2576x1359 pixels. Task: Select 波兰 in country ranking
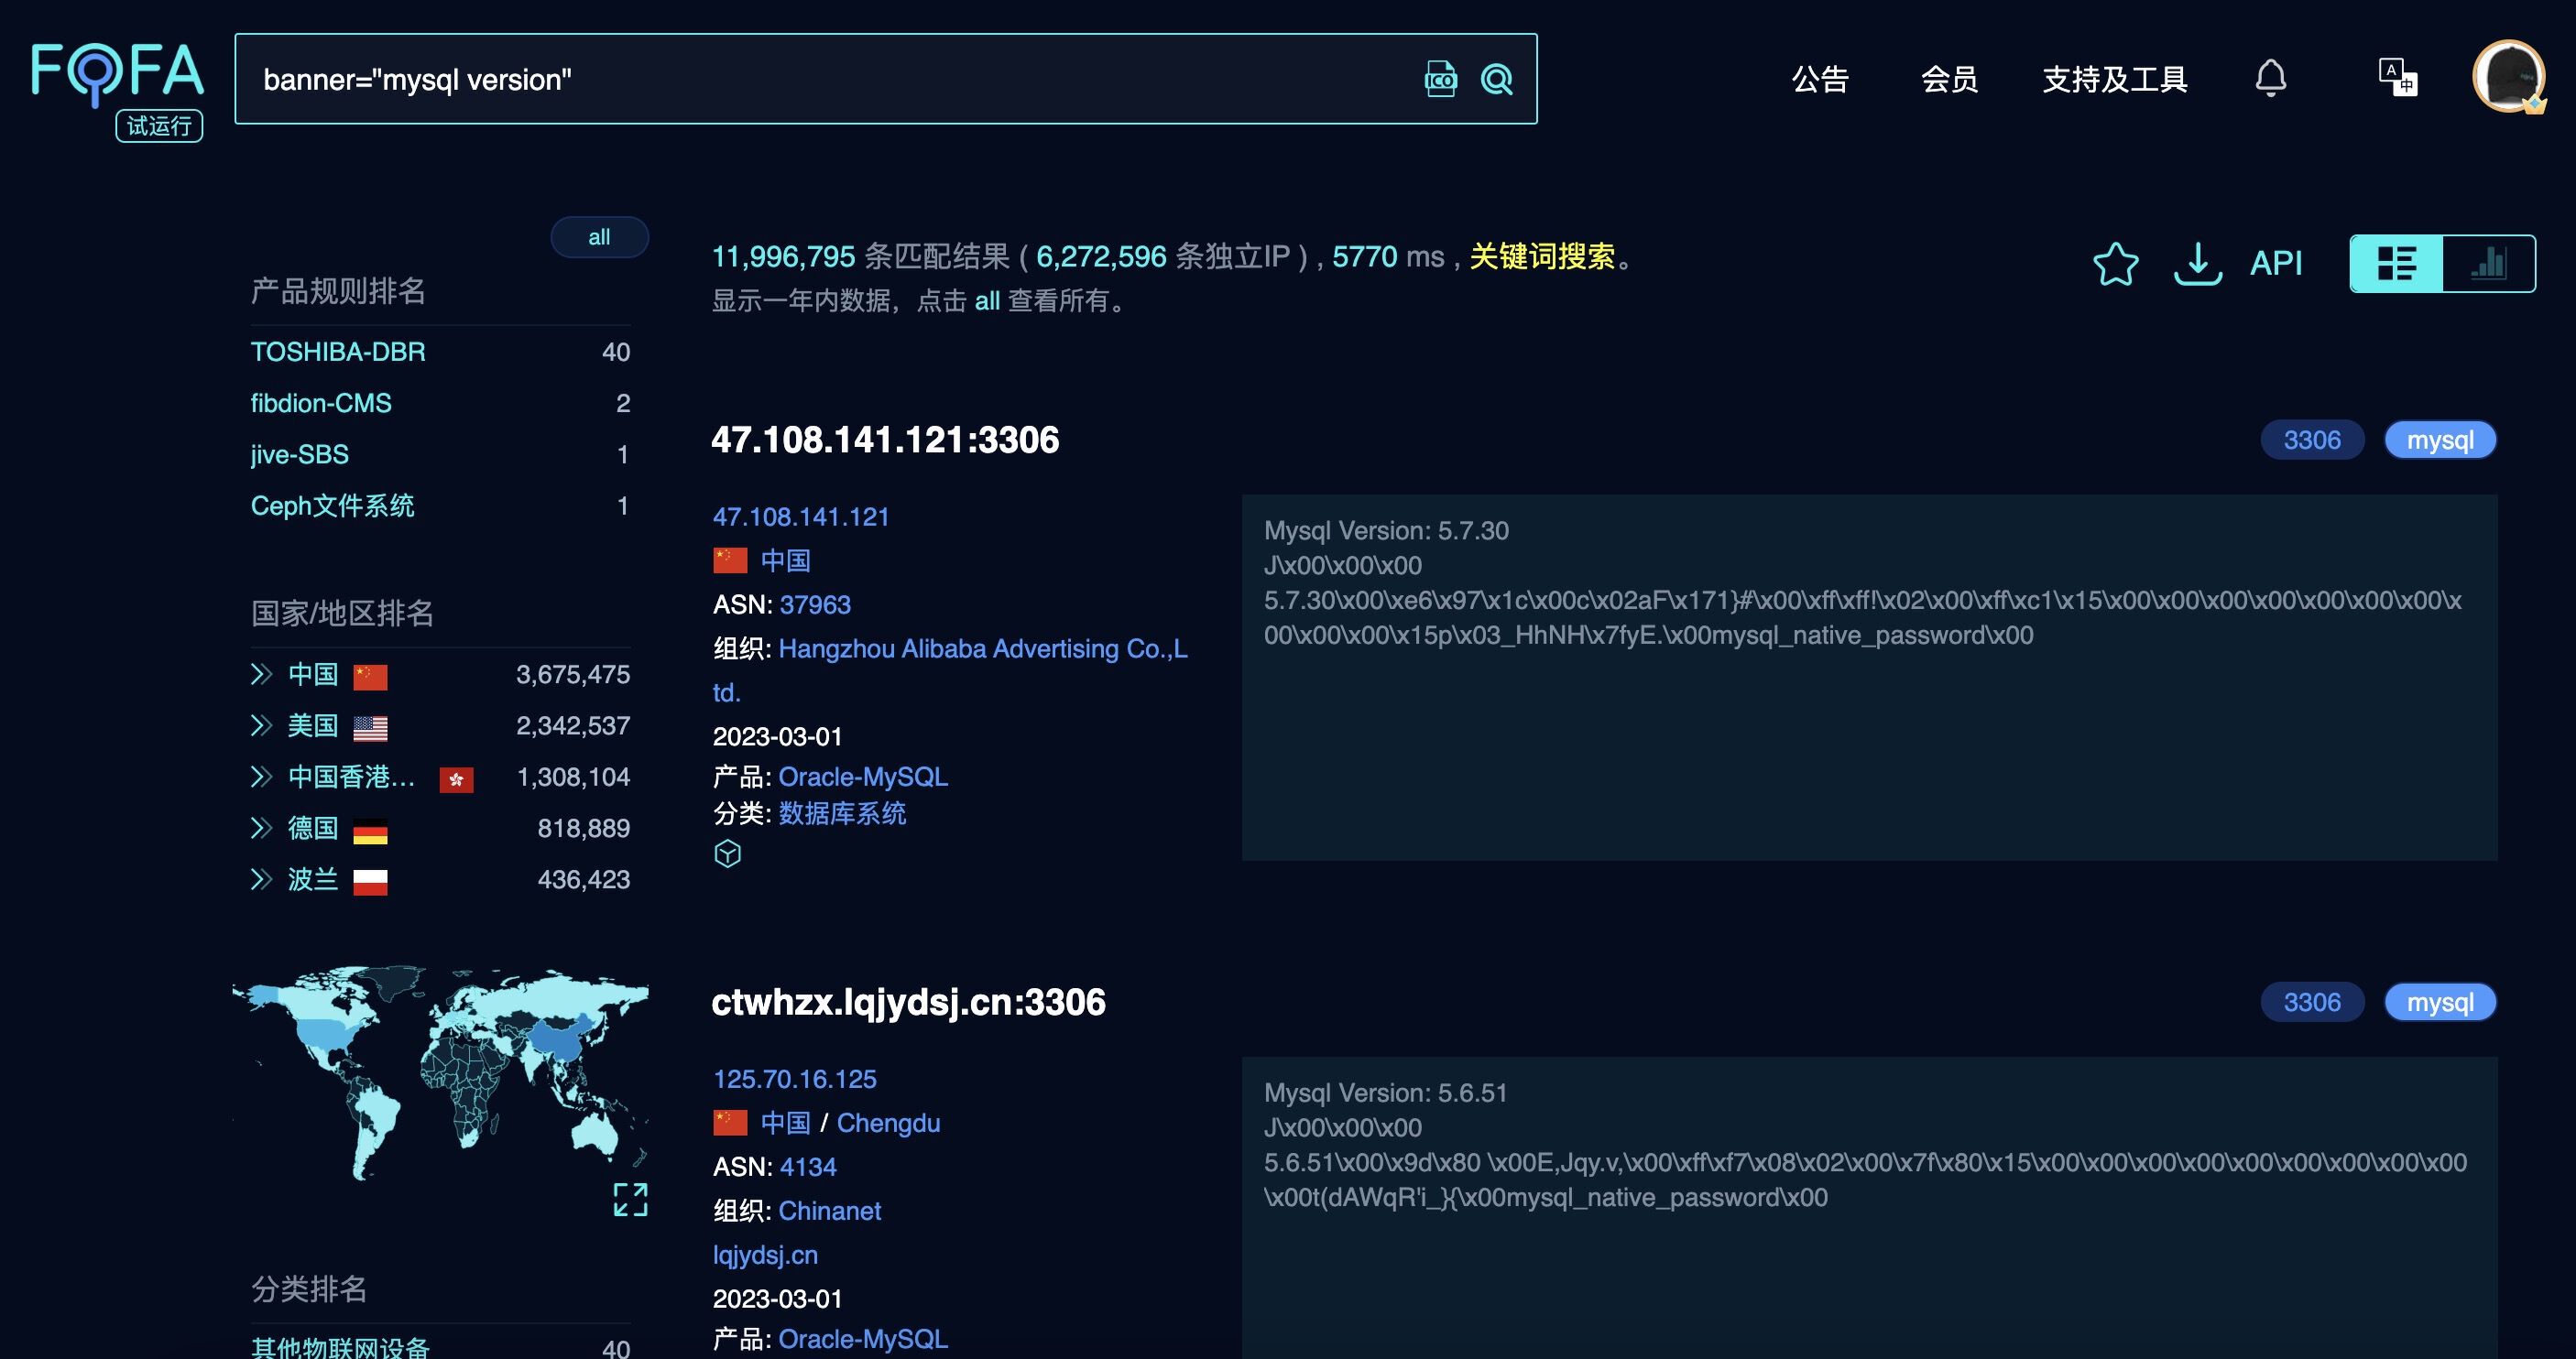tap(313, 879)
